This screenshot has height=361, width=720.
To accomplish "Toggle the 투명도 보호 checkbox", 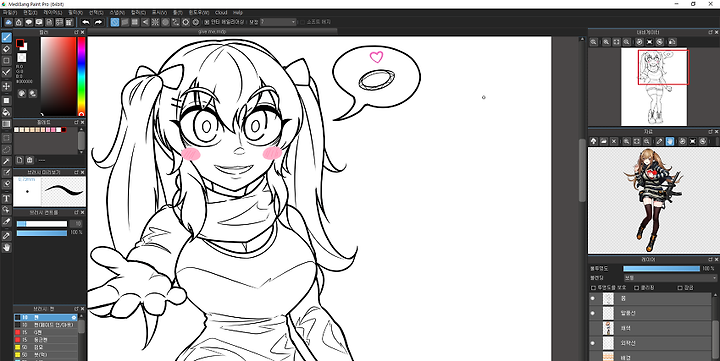I will [x=593, y=288].
